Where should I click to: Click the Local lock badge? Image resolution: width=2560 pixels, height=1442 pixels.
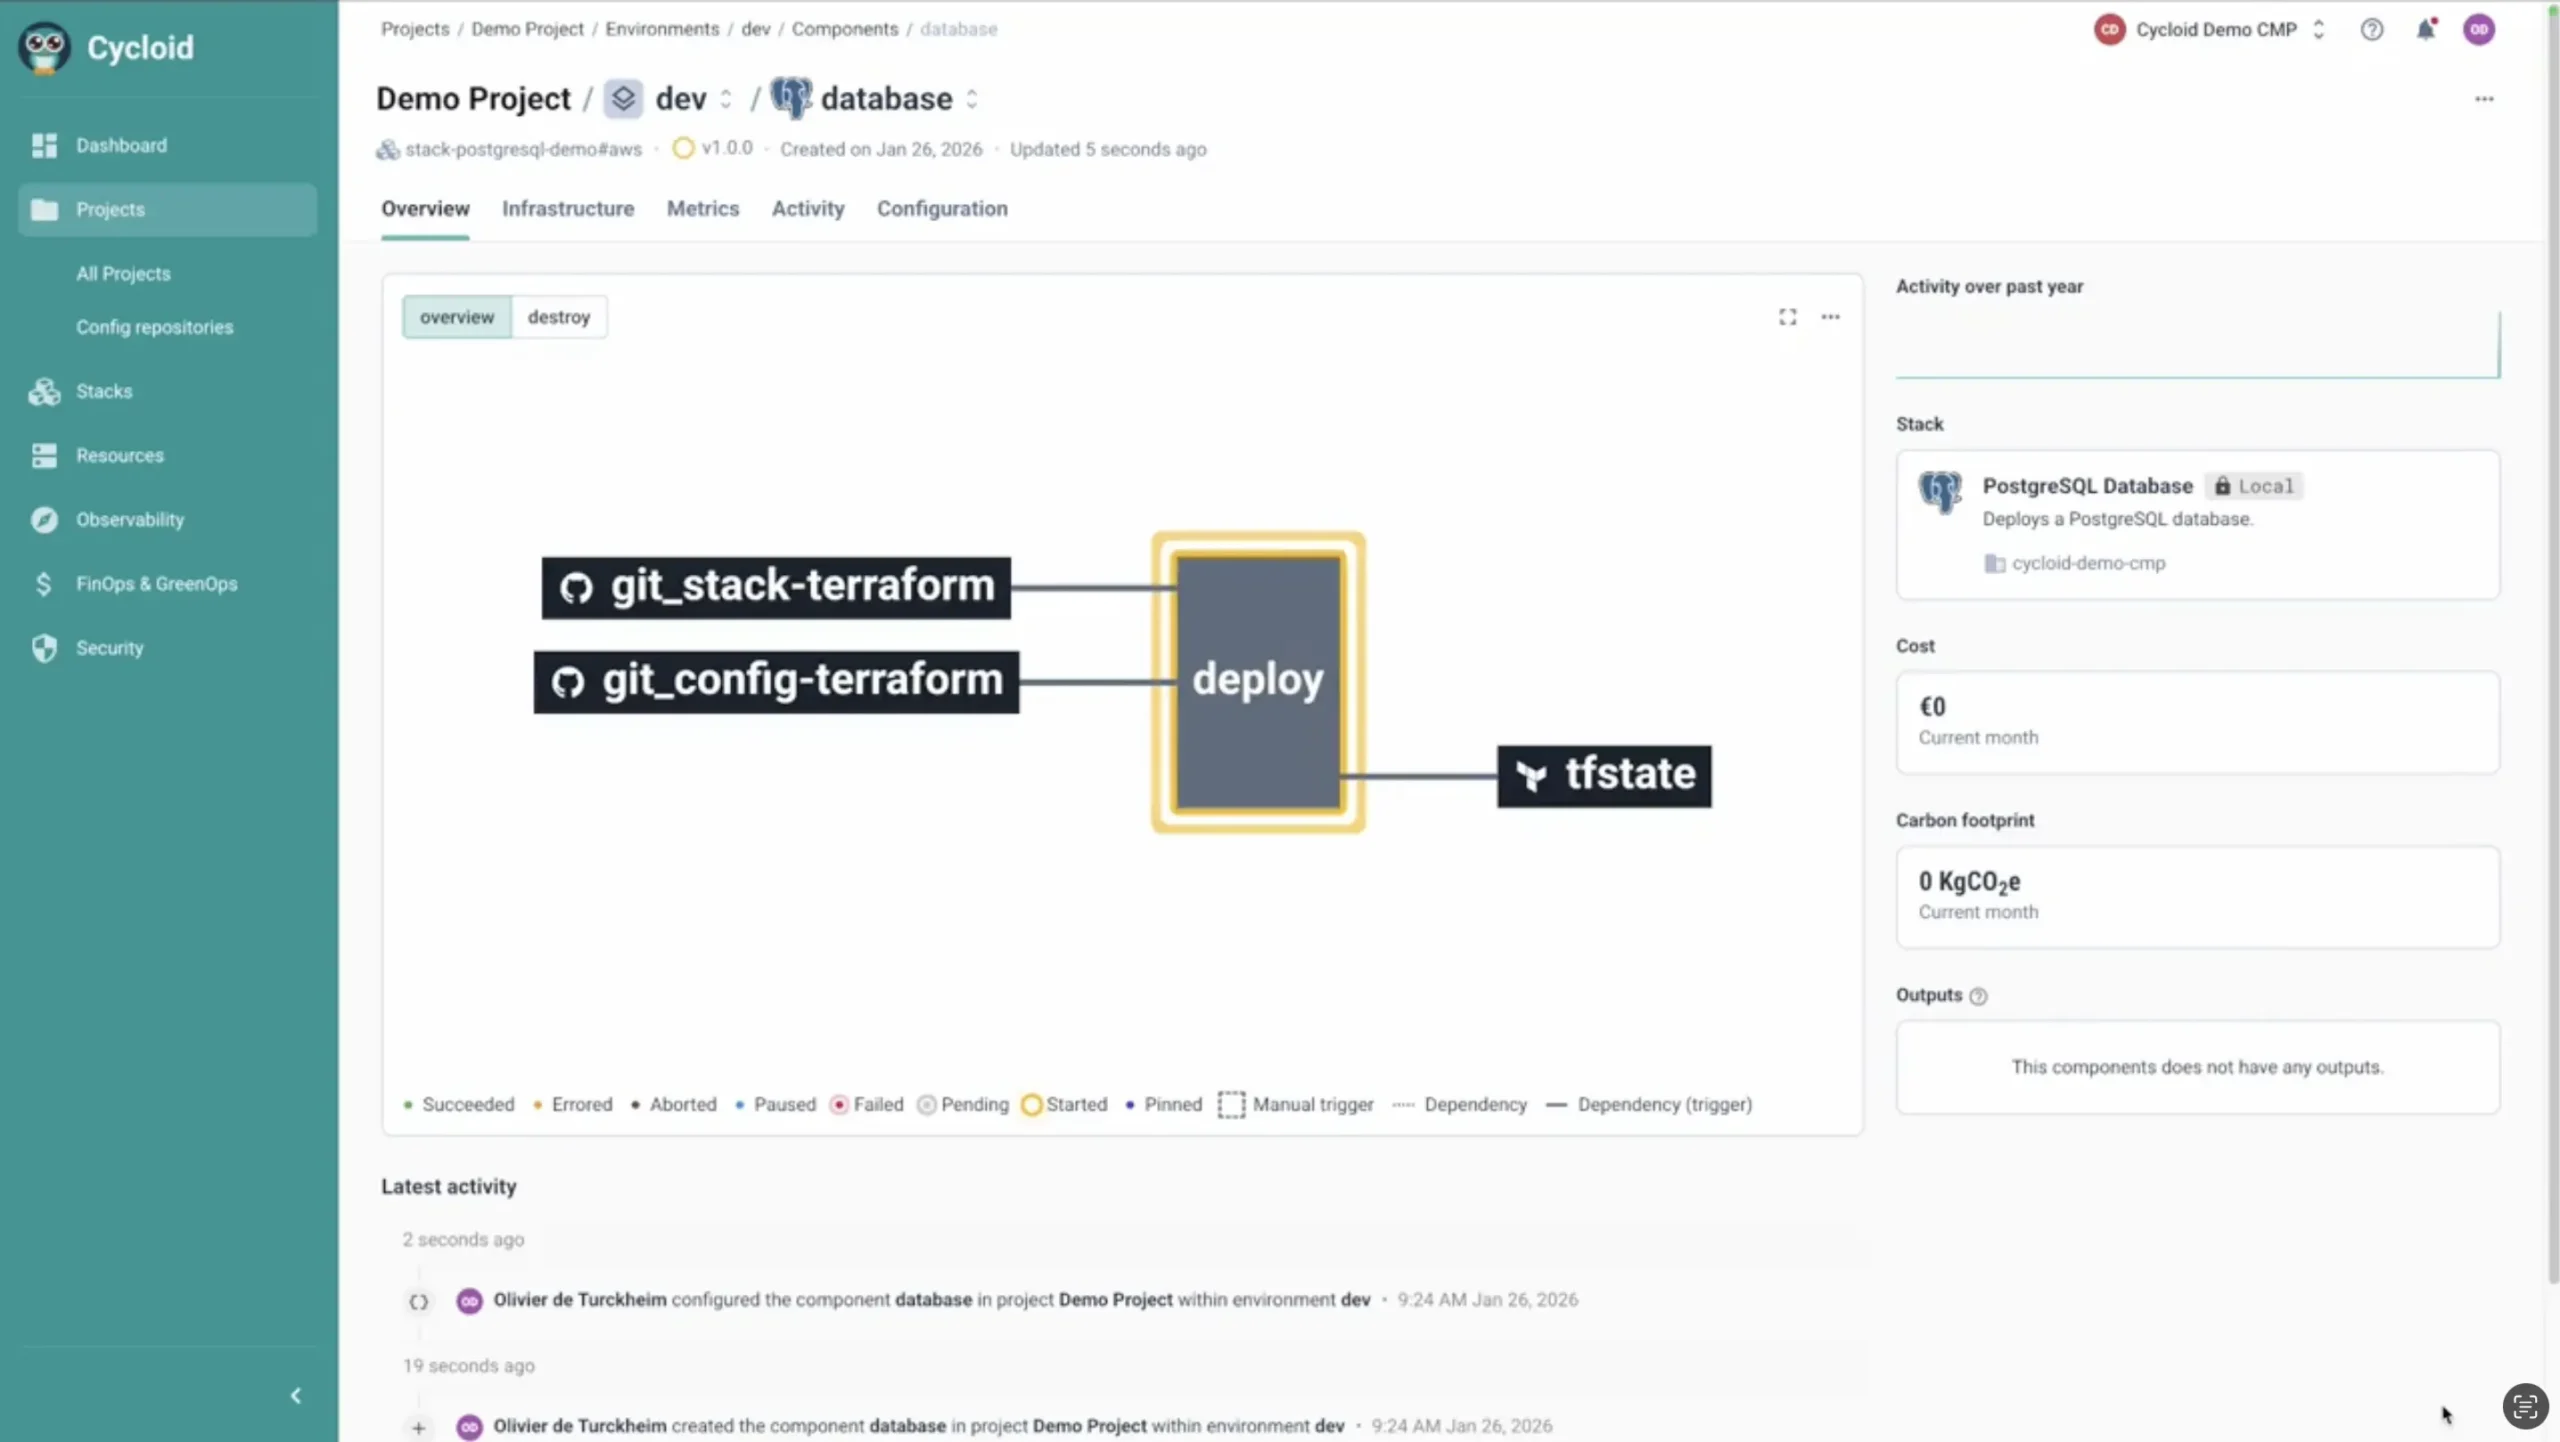pyautogui.click(x=2254, y=486)
